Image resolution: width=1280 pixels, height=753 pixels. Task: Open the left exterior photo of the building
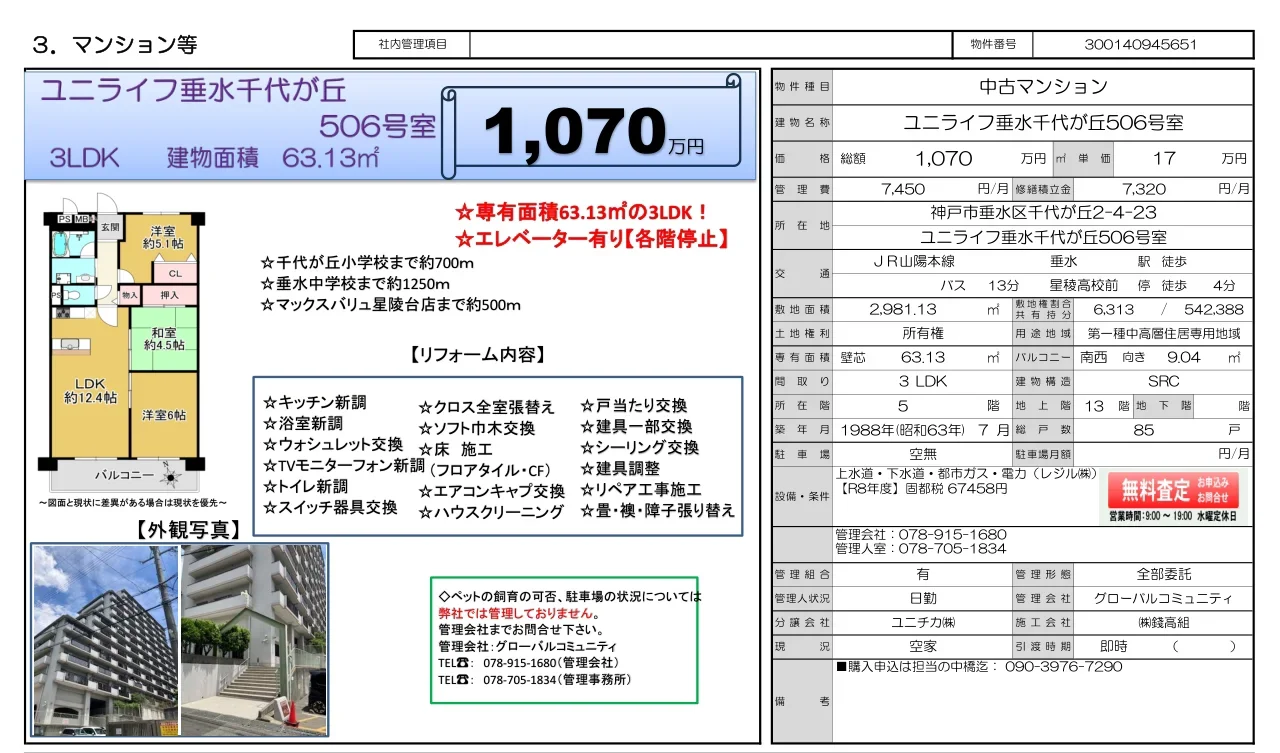[106, 640]
